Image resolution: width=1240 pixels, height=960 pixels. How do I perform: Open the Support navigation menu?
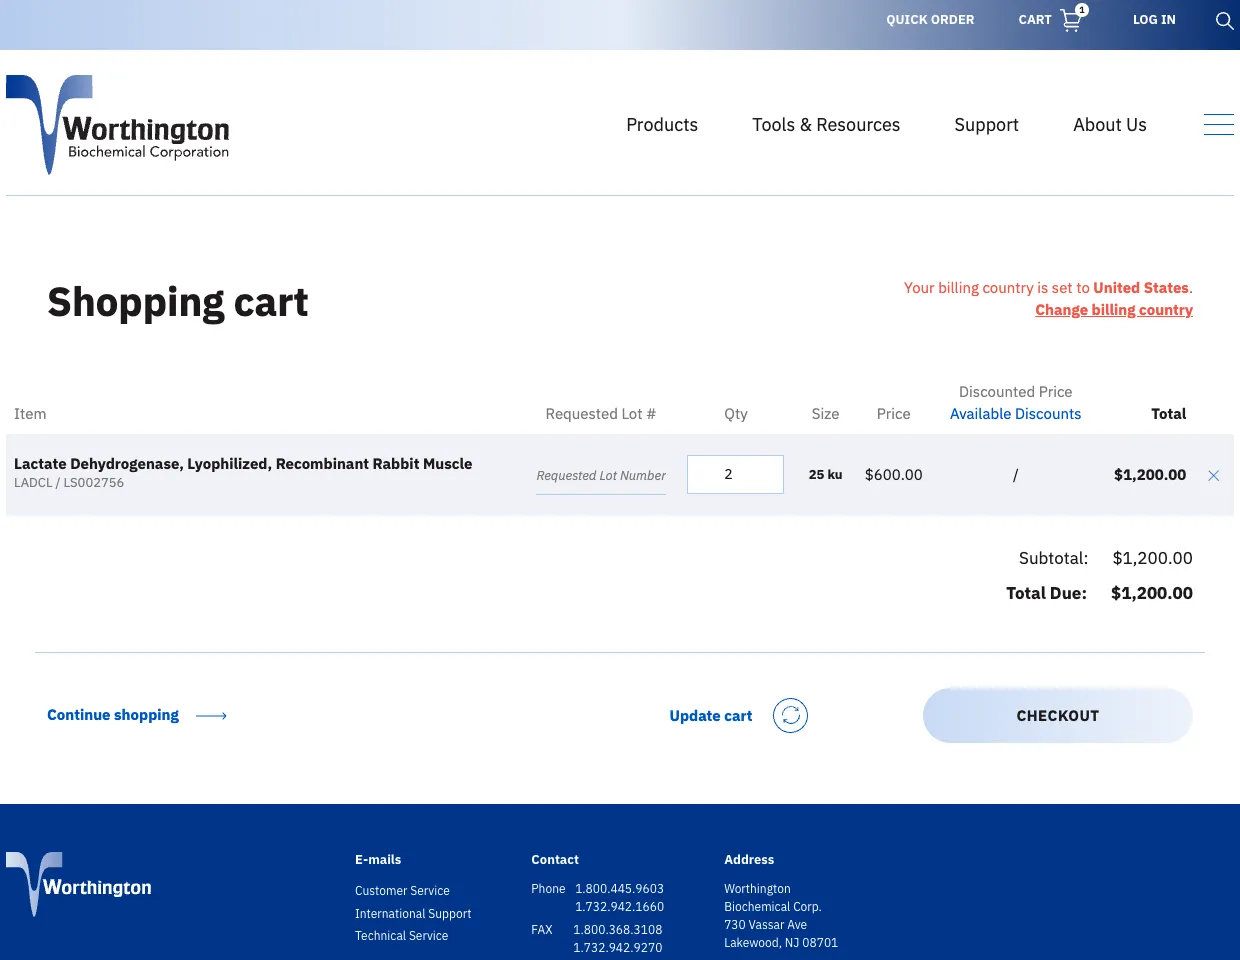tap(986, 124)
